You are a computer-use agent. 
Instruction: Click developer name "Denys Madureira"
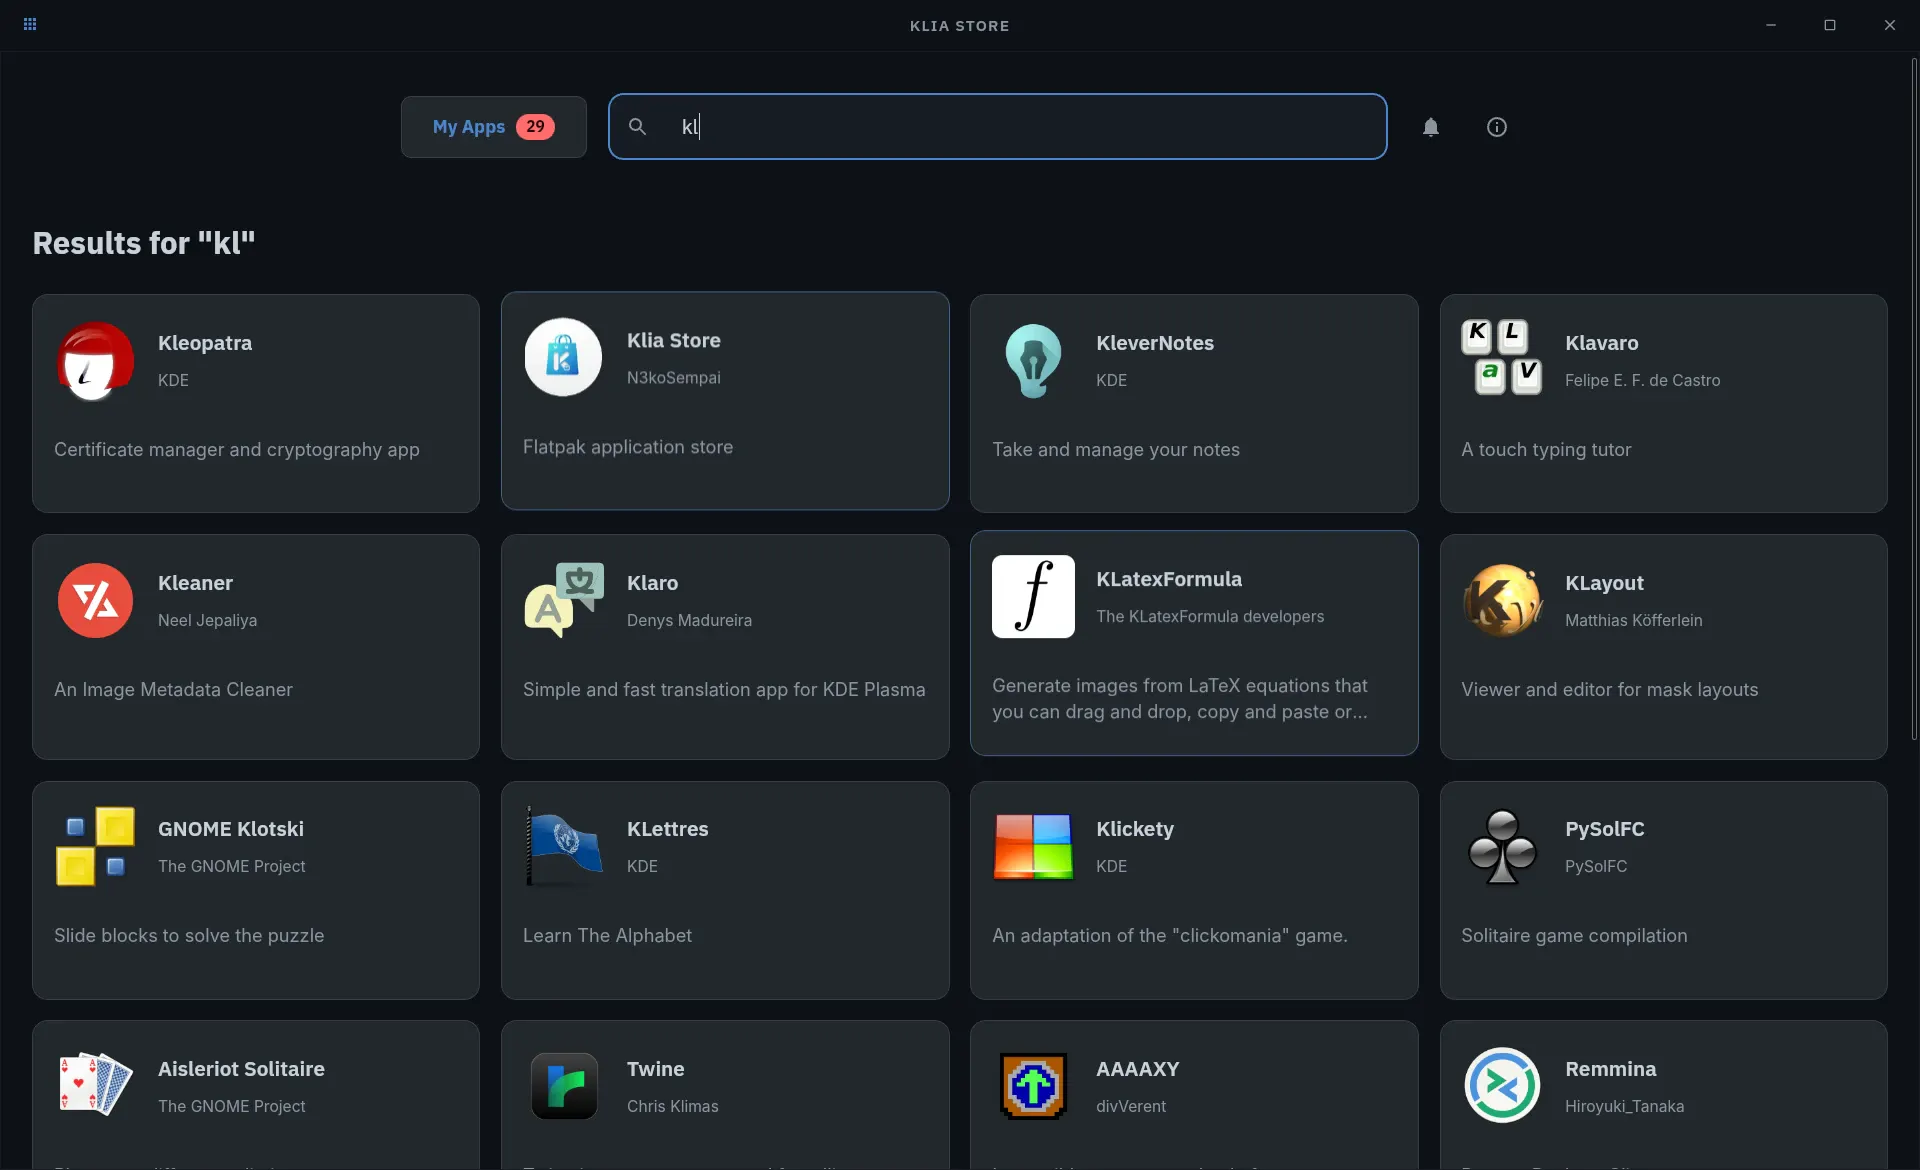tap(689, 621)
